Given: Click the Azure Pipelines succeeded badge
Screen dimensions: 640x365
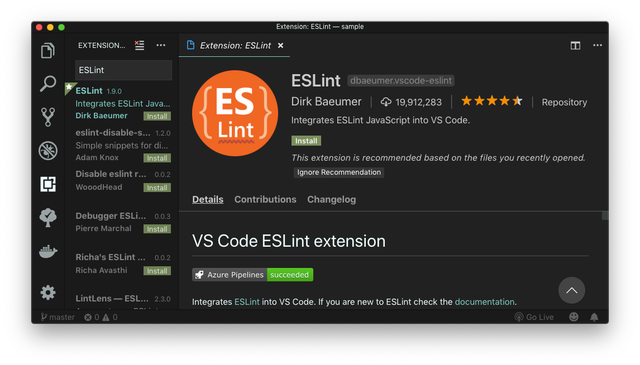Looking at the screenshot, I should 253,275.
